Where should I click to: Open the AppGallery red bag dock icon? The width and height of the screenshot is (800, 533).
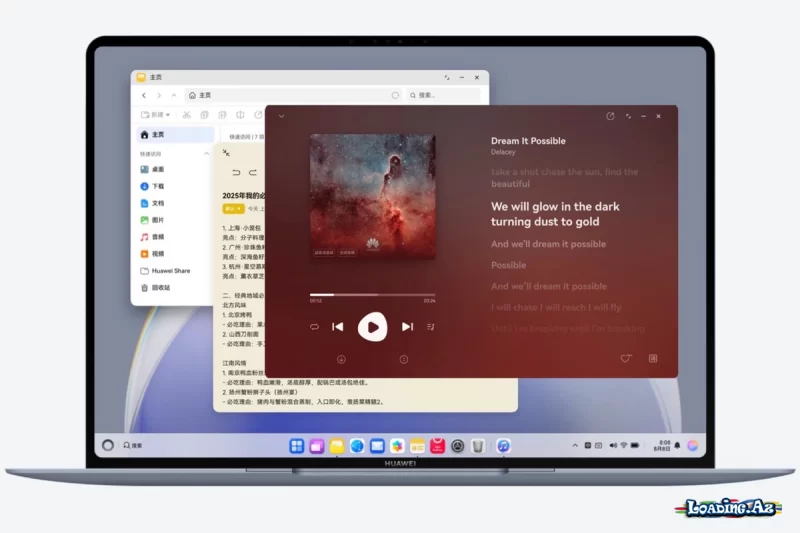point(438,446)
